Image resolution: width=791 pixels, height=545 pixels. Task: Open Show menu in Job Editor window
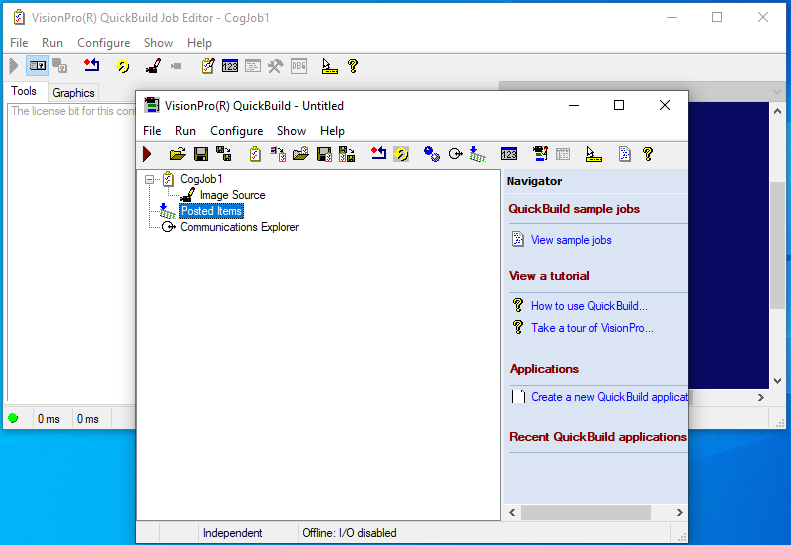[158, 43]
